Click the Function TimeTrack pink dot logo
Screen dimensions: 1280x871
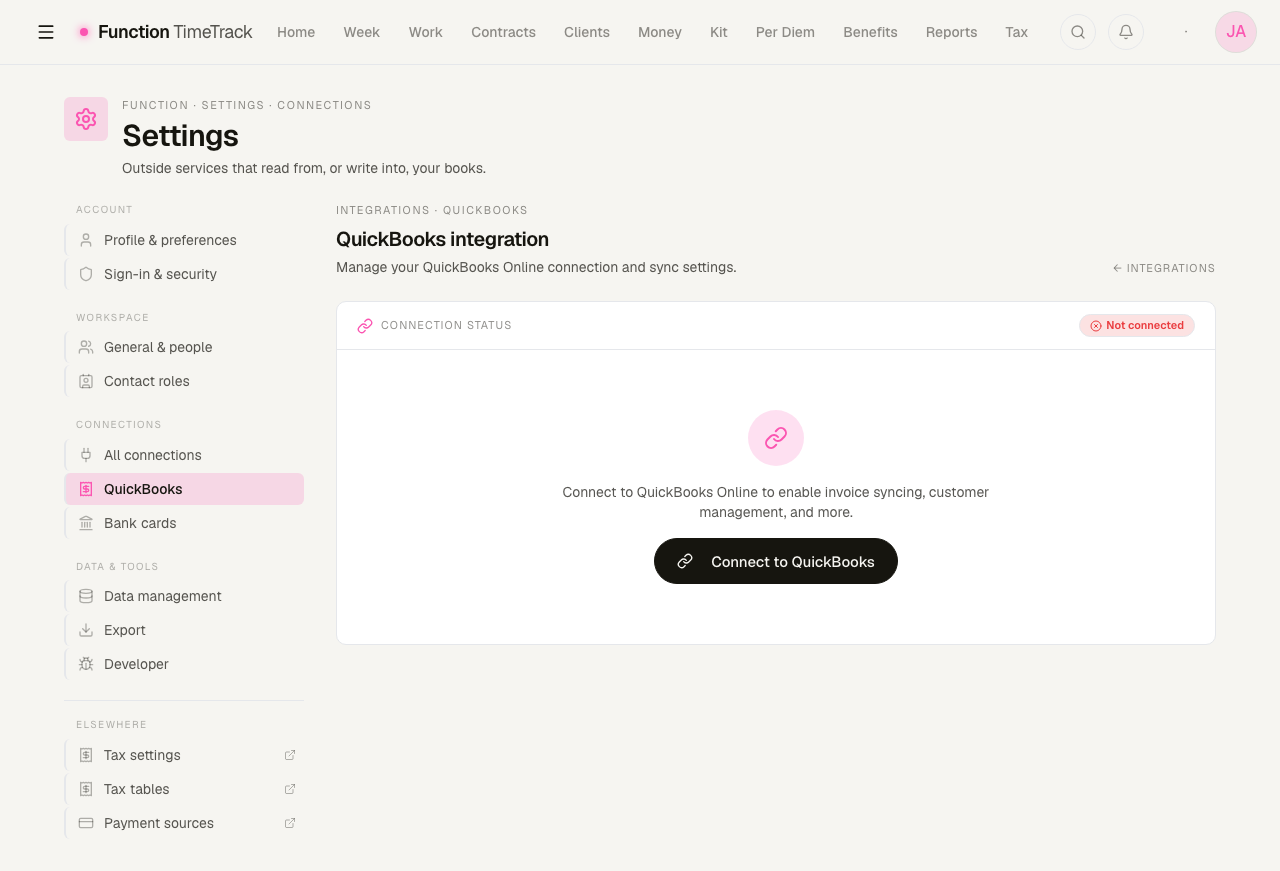(x=84, y=32)
